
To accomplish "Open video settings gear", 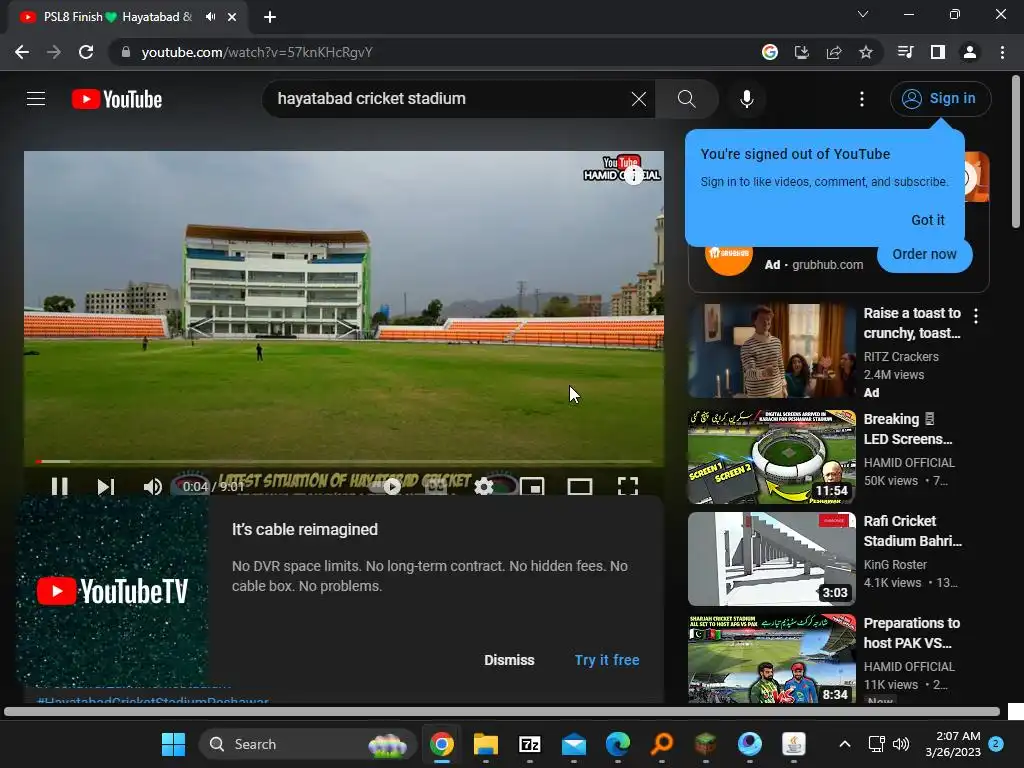I will coord(484,486).
